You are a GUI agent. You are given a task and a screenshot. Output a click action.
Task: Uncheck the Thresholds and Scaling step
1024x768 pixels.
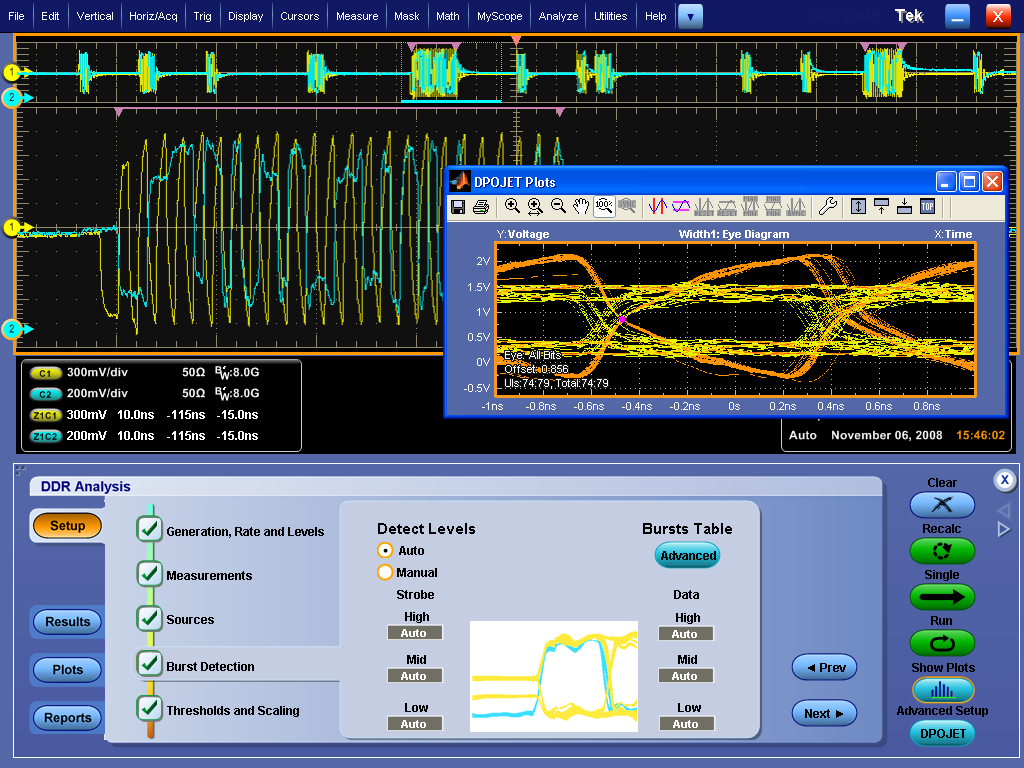[149, 711]
